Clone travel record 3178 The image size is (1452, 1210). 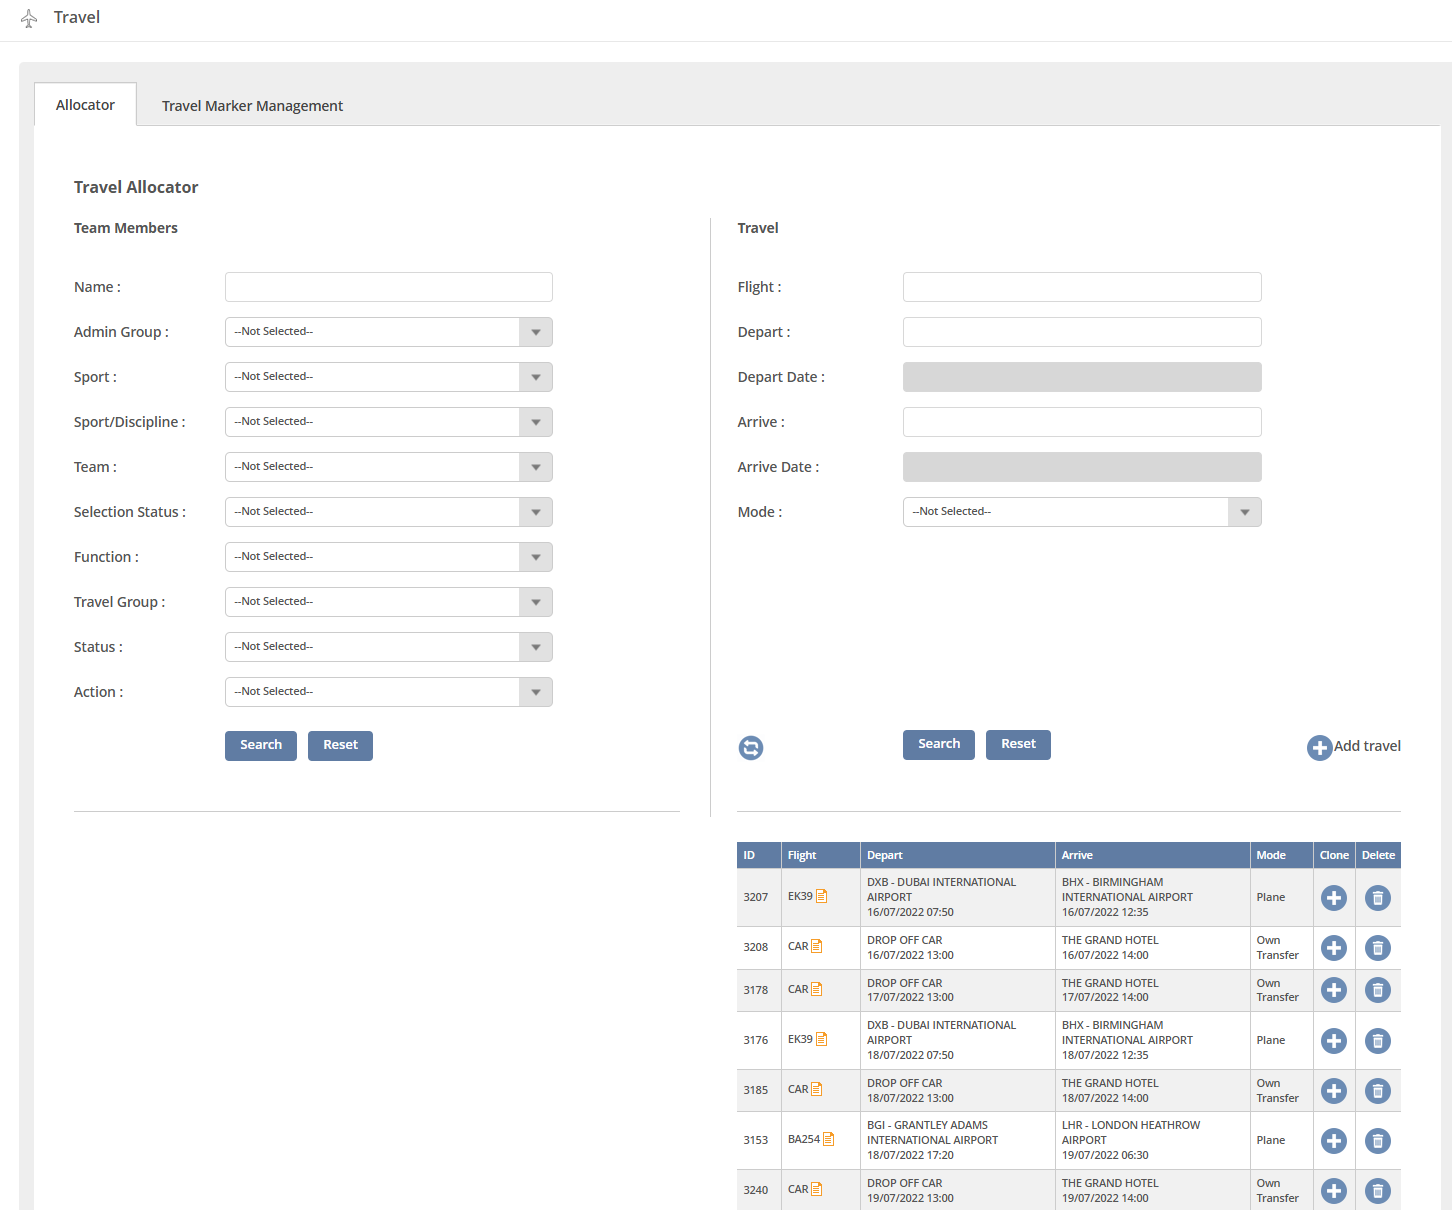coord(1334,990)
